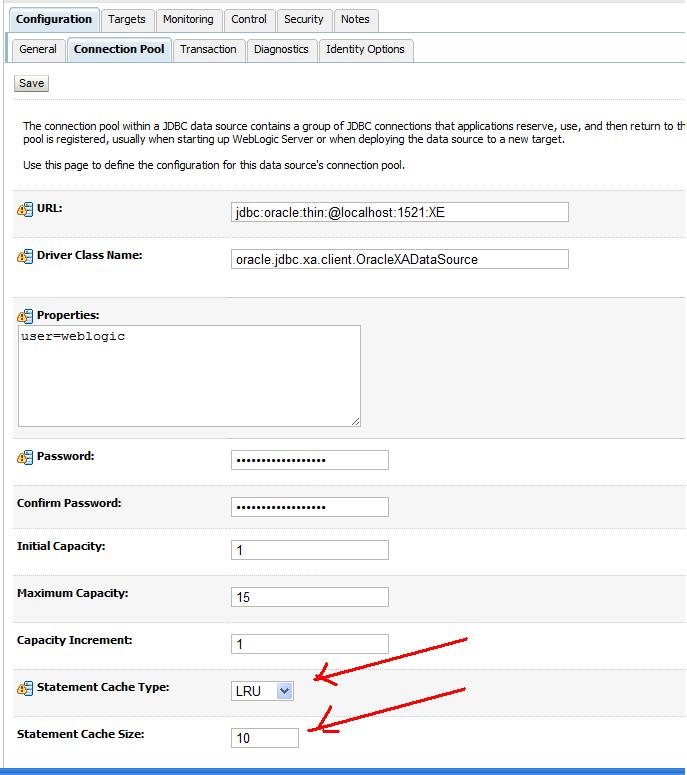This screenshot has height=775, width=687.
Task: Click the restart-required icon beside URL
Action: [x=25, y=209]
